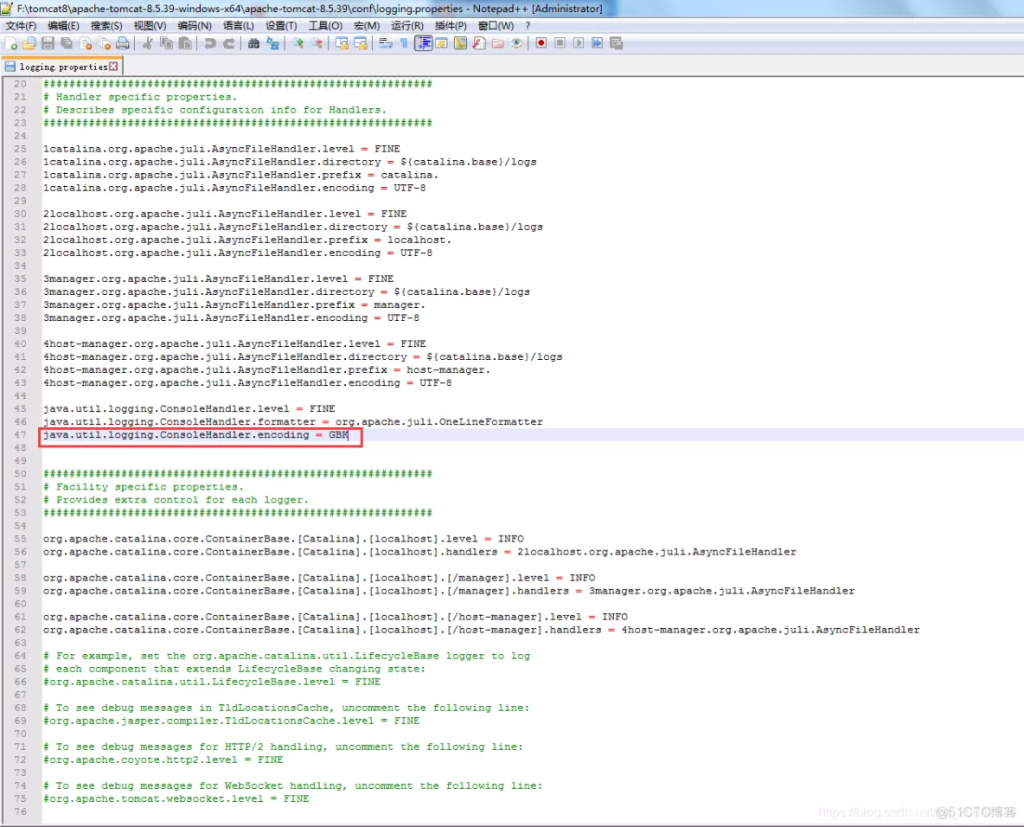Click the Zoom in toolbar icon
This screenshot has height=827, width=1024.
click(297, 43)
